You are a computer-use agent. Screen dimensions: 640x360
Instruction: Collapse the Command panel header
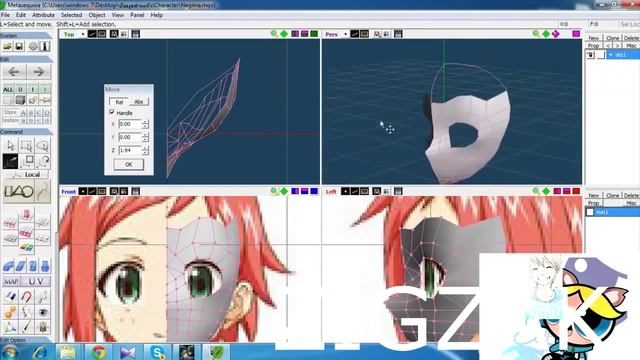pyautogui.click(x=26, y=132)
